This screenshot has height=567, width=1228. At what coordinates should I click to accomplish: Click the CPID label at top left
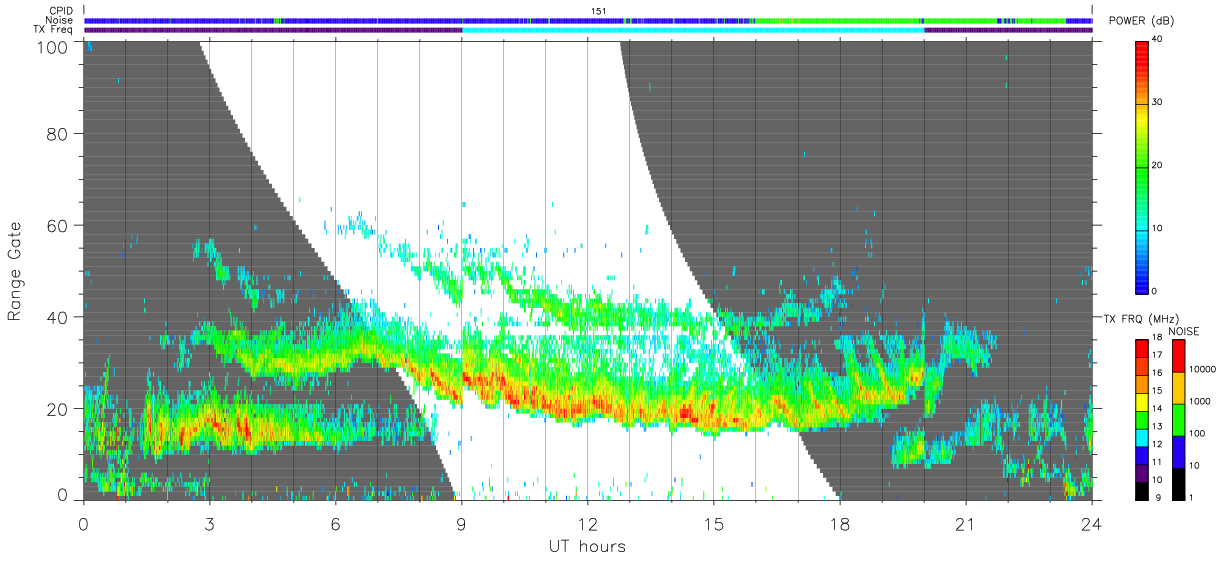coord(61,11)
